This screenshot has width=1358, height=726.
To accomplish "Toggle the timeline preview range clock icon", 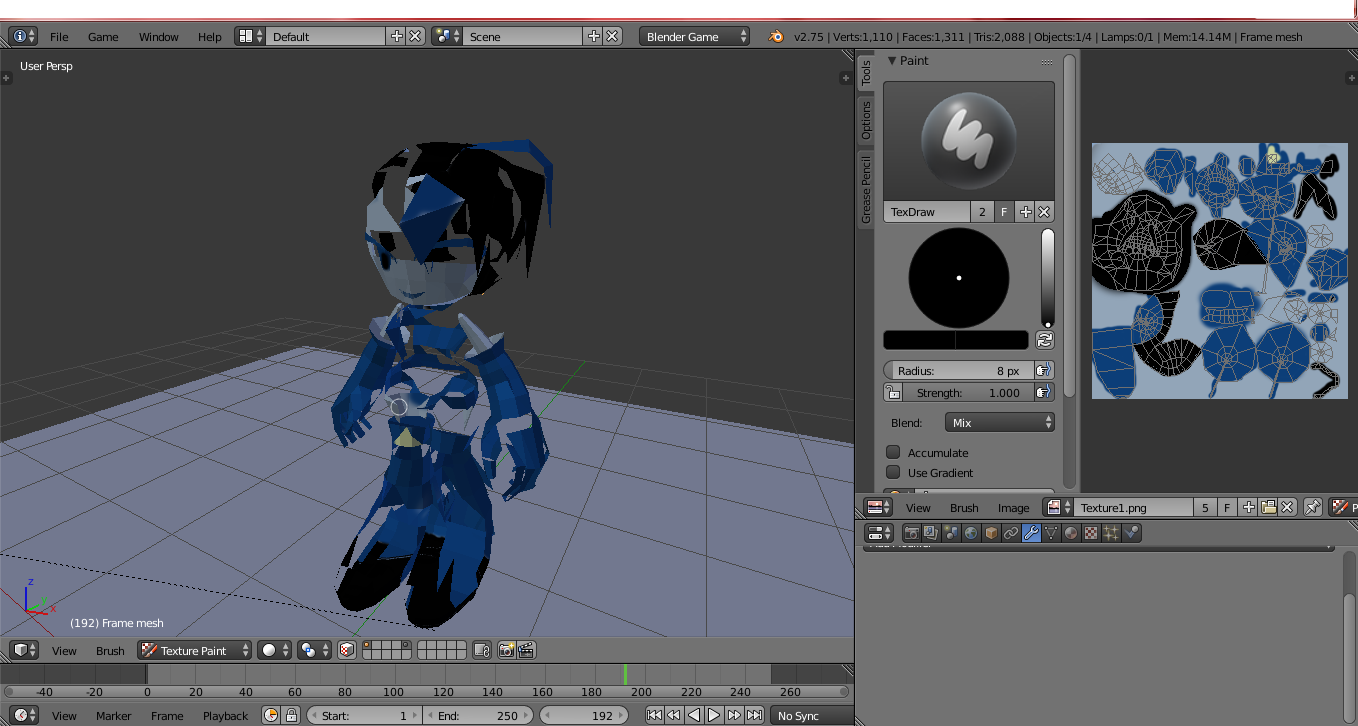I will [271, 715].
